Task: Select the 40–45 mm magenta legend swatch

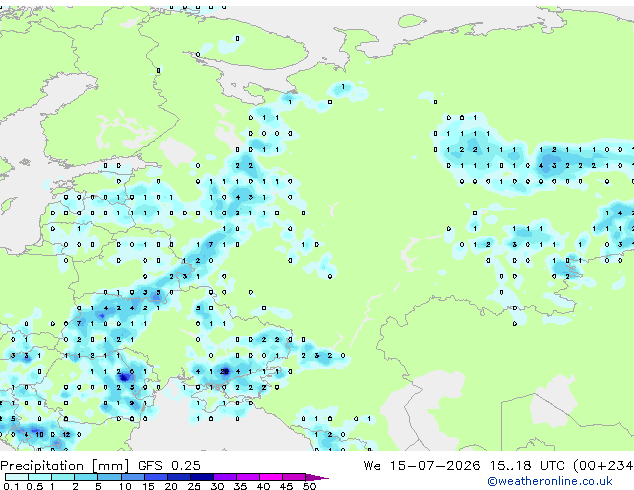Action: tap(271, 477)
